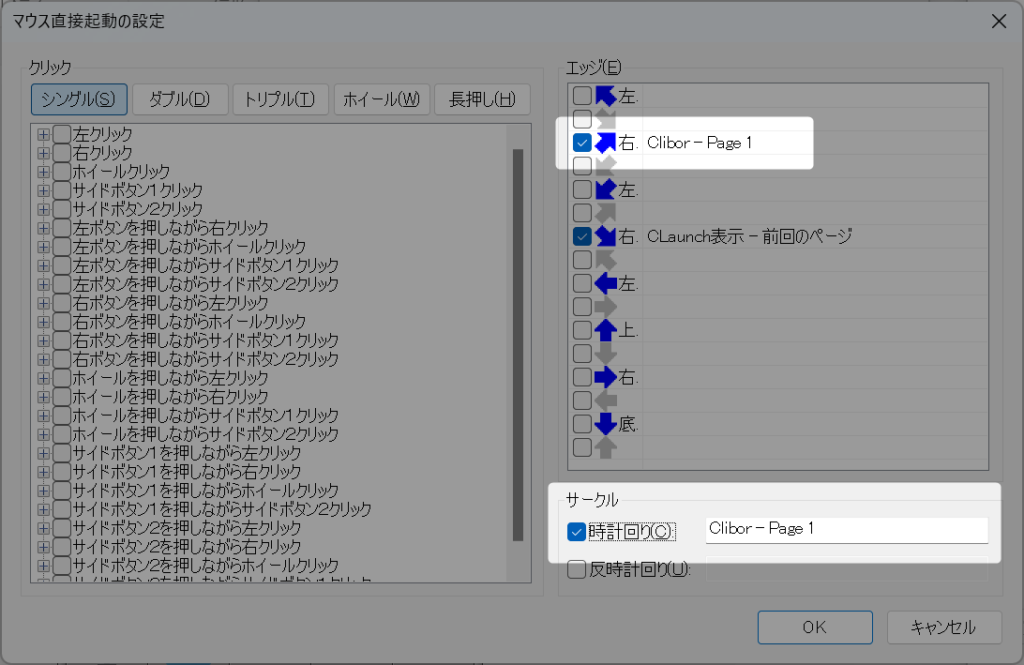Open the 長押し(H) tab
The width and height of the screenshot is (1024, 665).
(482, 99)
